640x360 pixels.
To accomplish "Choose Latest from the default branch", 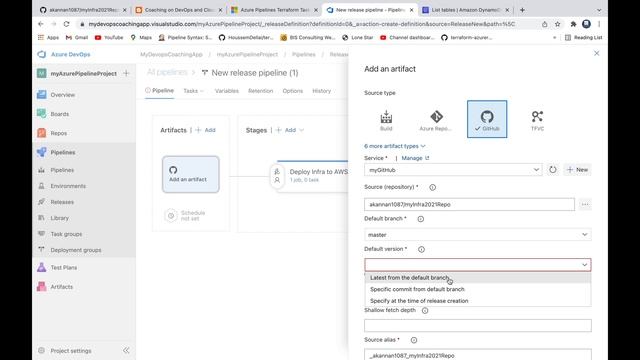I will (x=478, y=278).
